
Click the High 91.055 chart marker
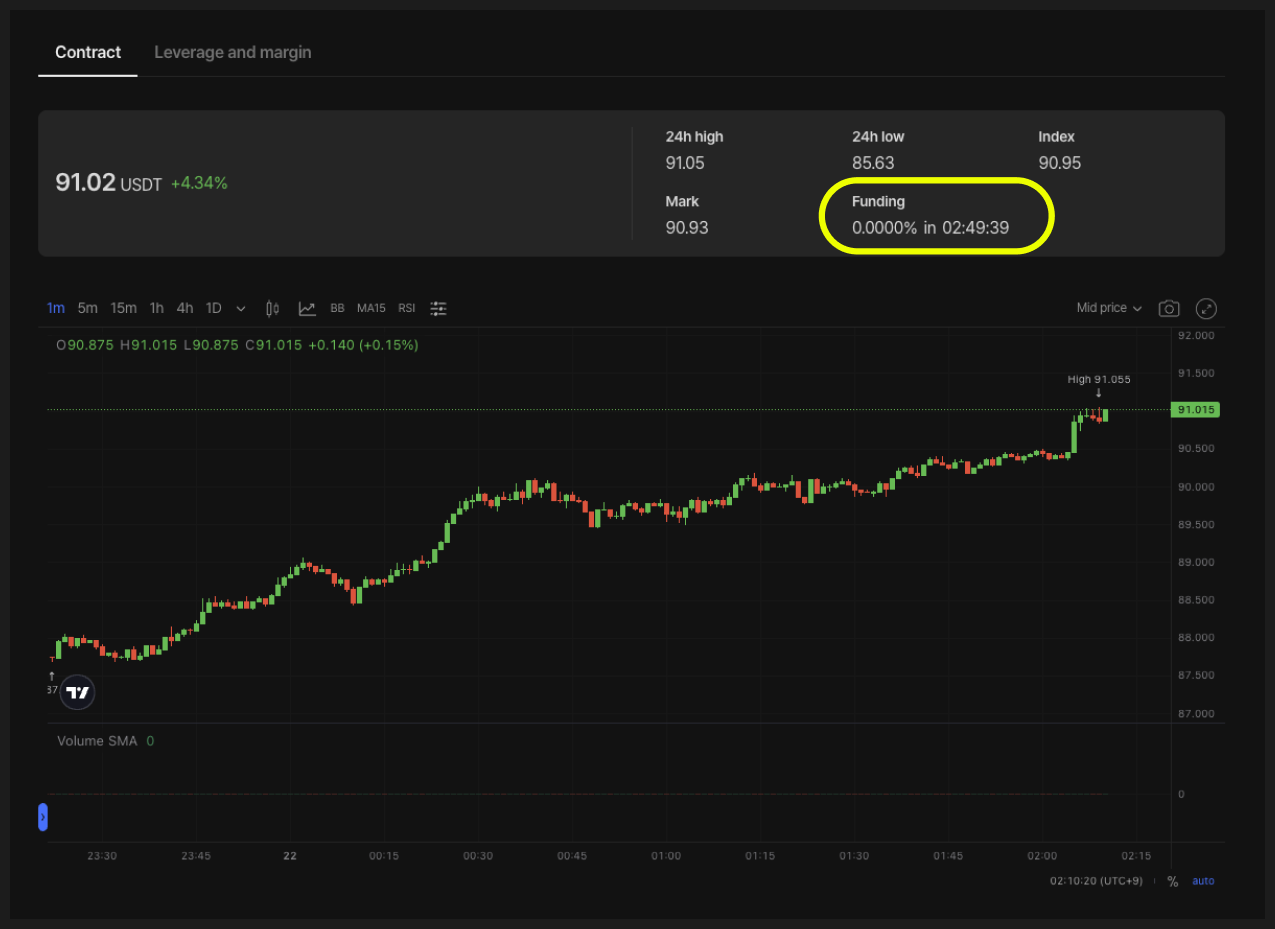1099,379
